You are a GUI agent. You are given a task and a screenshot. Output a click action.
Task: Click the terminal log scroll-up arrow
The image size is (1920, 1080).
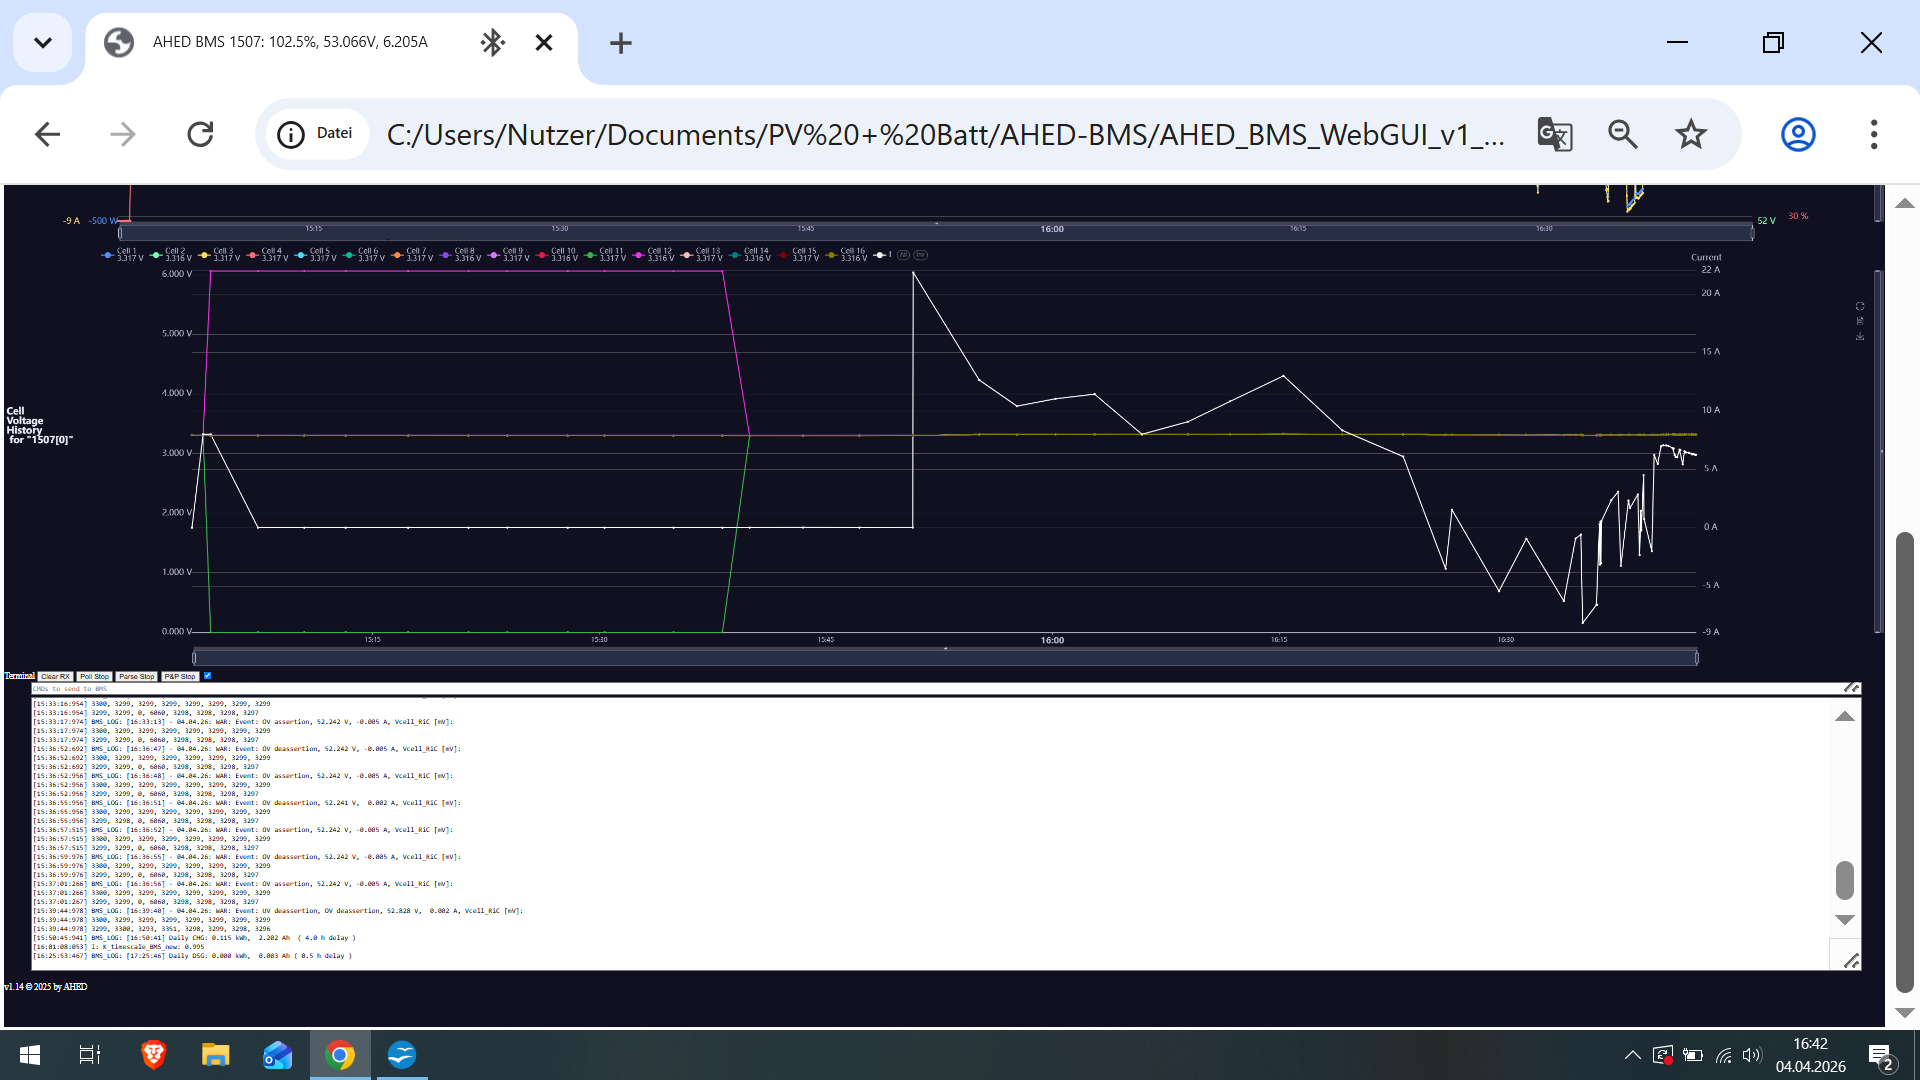tap(1845, 716)
